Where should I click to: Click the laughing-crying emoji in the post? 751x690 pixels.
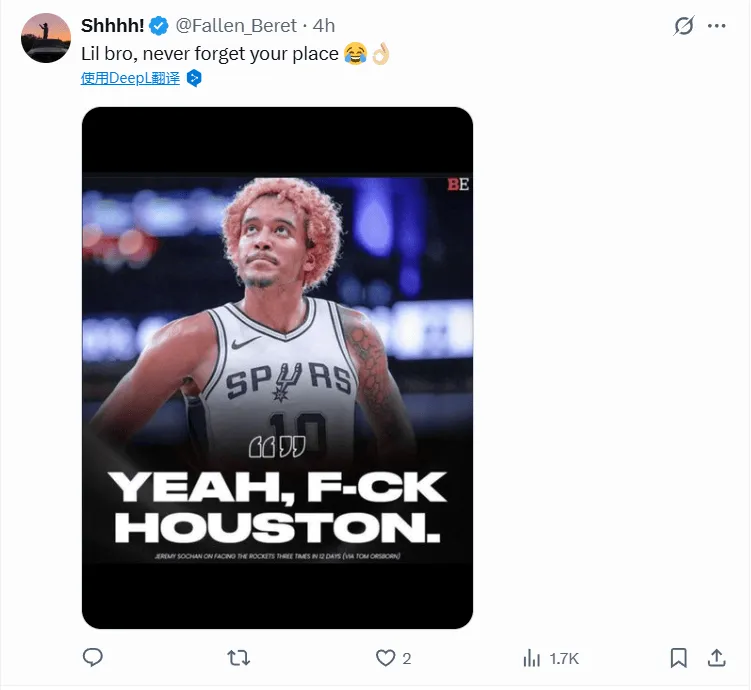[354, 54]
